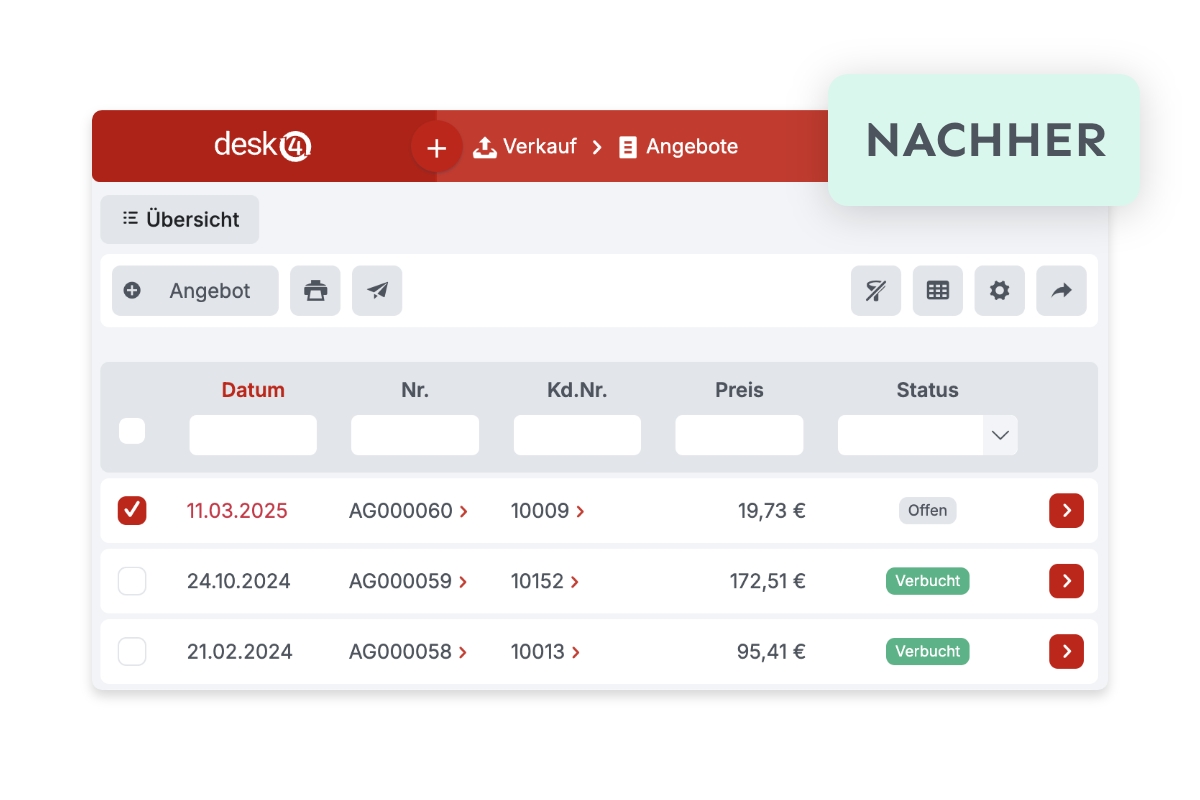The image size is (1200, 800).
Task: Click the desk4 logo
Action: tap(263, 146)
